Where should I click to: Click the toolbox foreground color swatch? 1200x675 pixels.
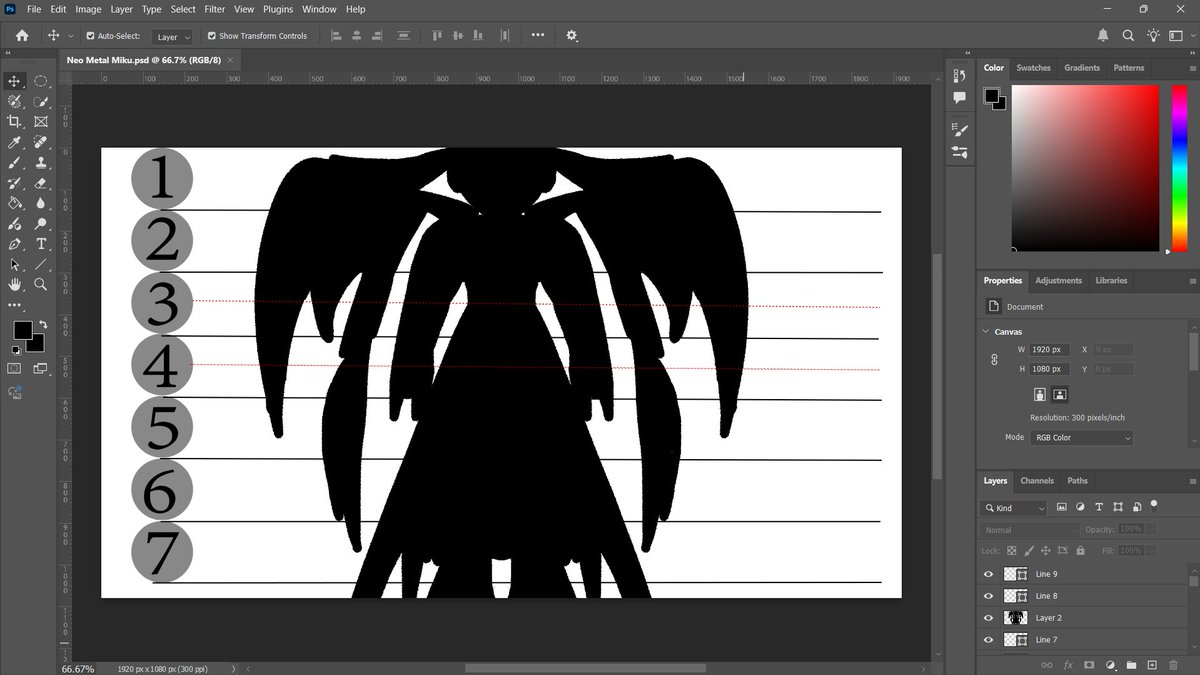click(22, 331)
